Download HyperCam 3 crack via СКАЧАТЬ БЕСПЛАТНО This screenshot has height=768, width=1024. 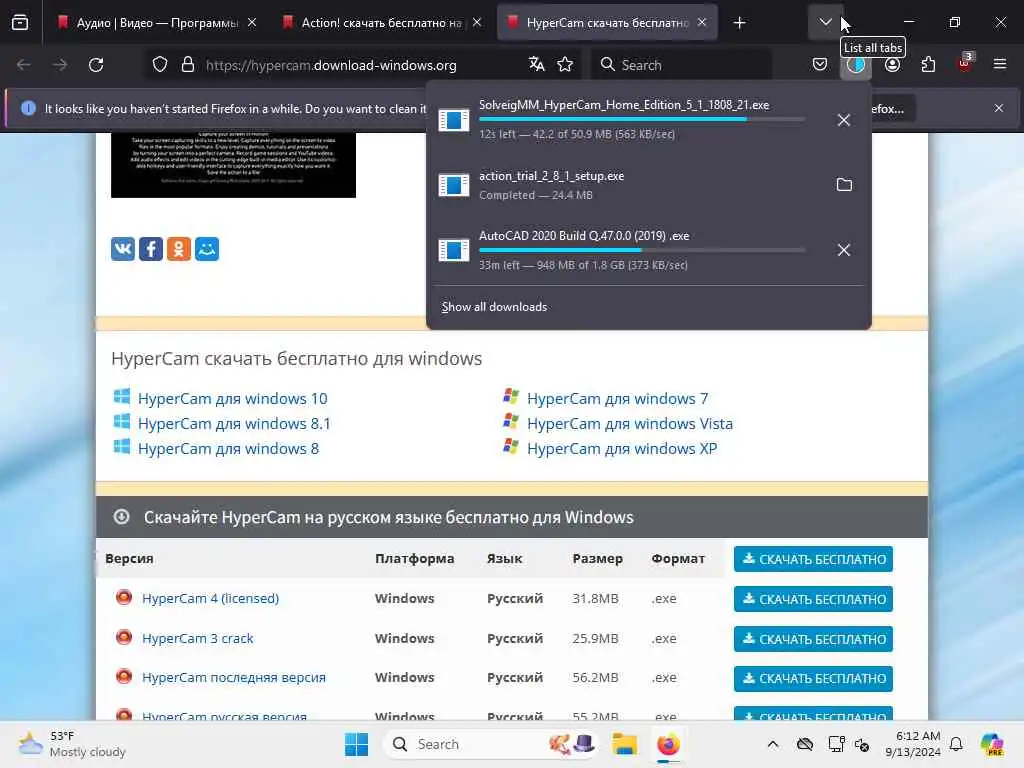point(813,639)
